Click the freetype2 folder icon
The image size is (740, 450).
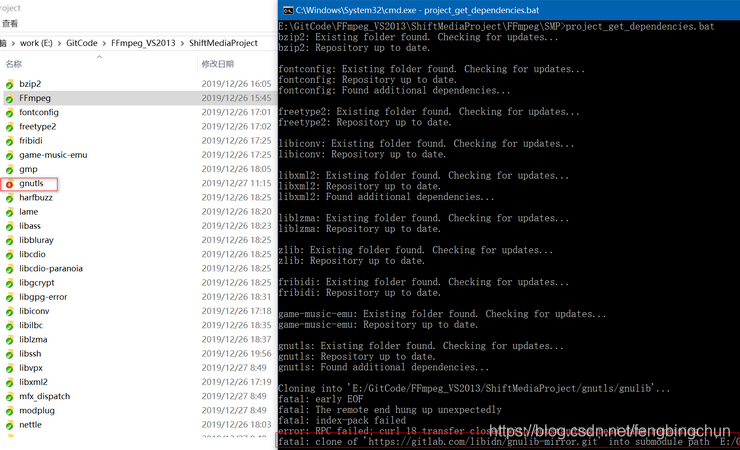pyautogui.click(x=9, y=127)
